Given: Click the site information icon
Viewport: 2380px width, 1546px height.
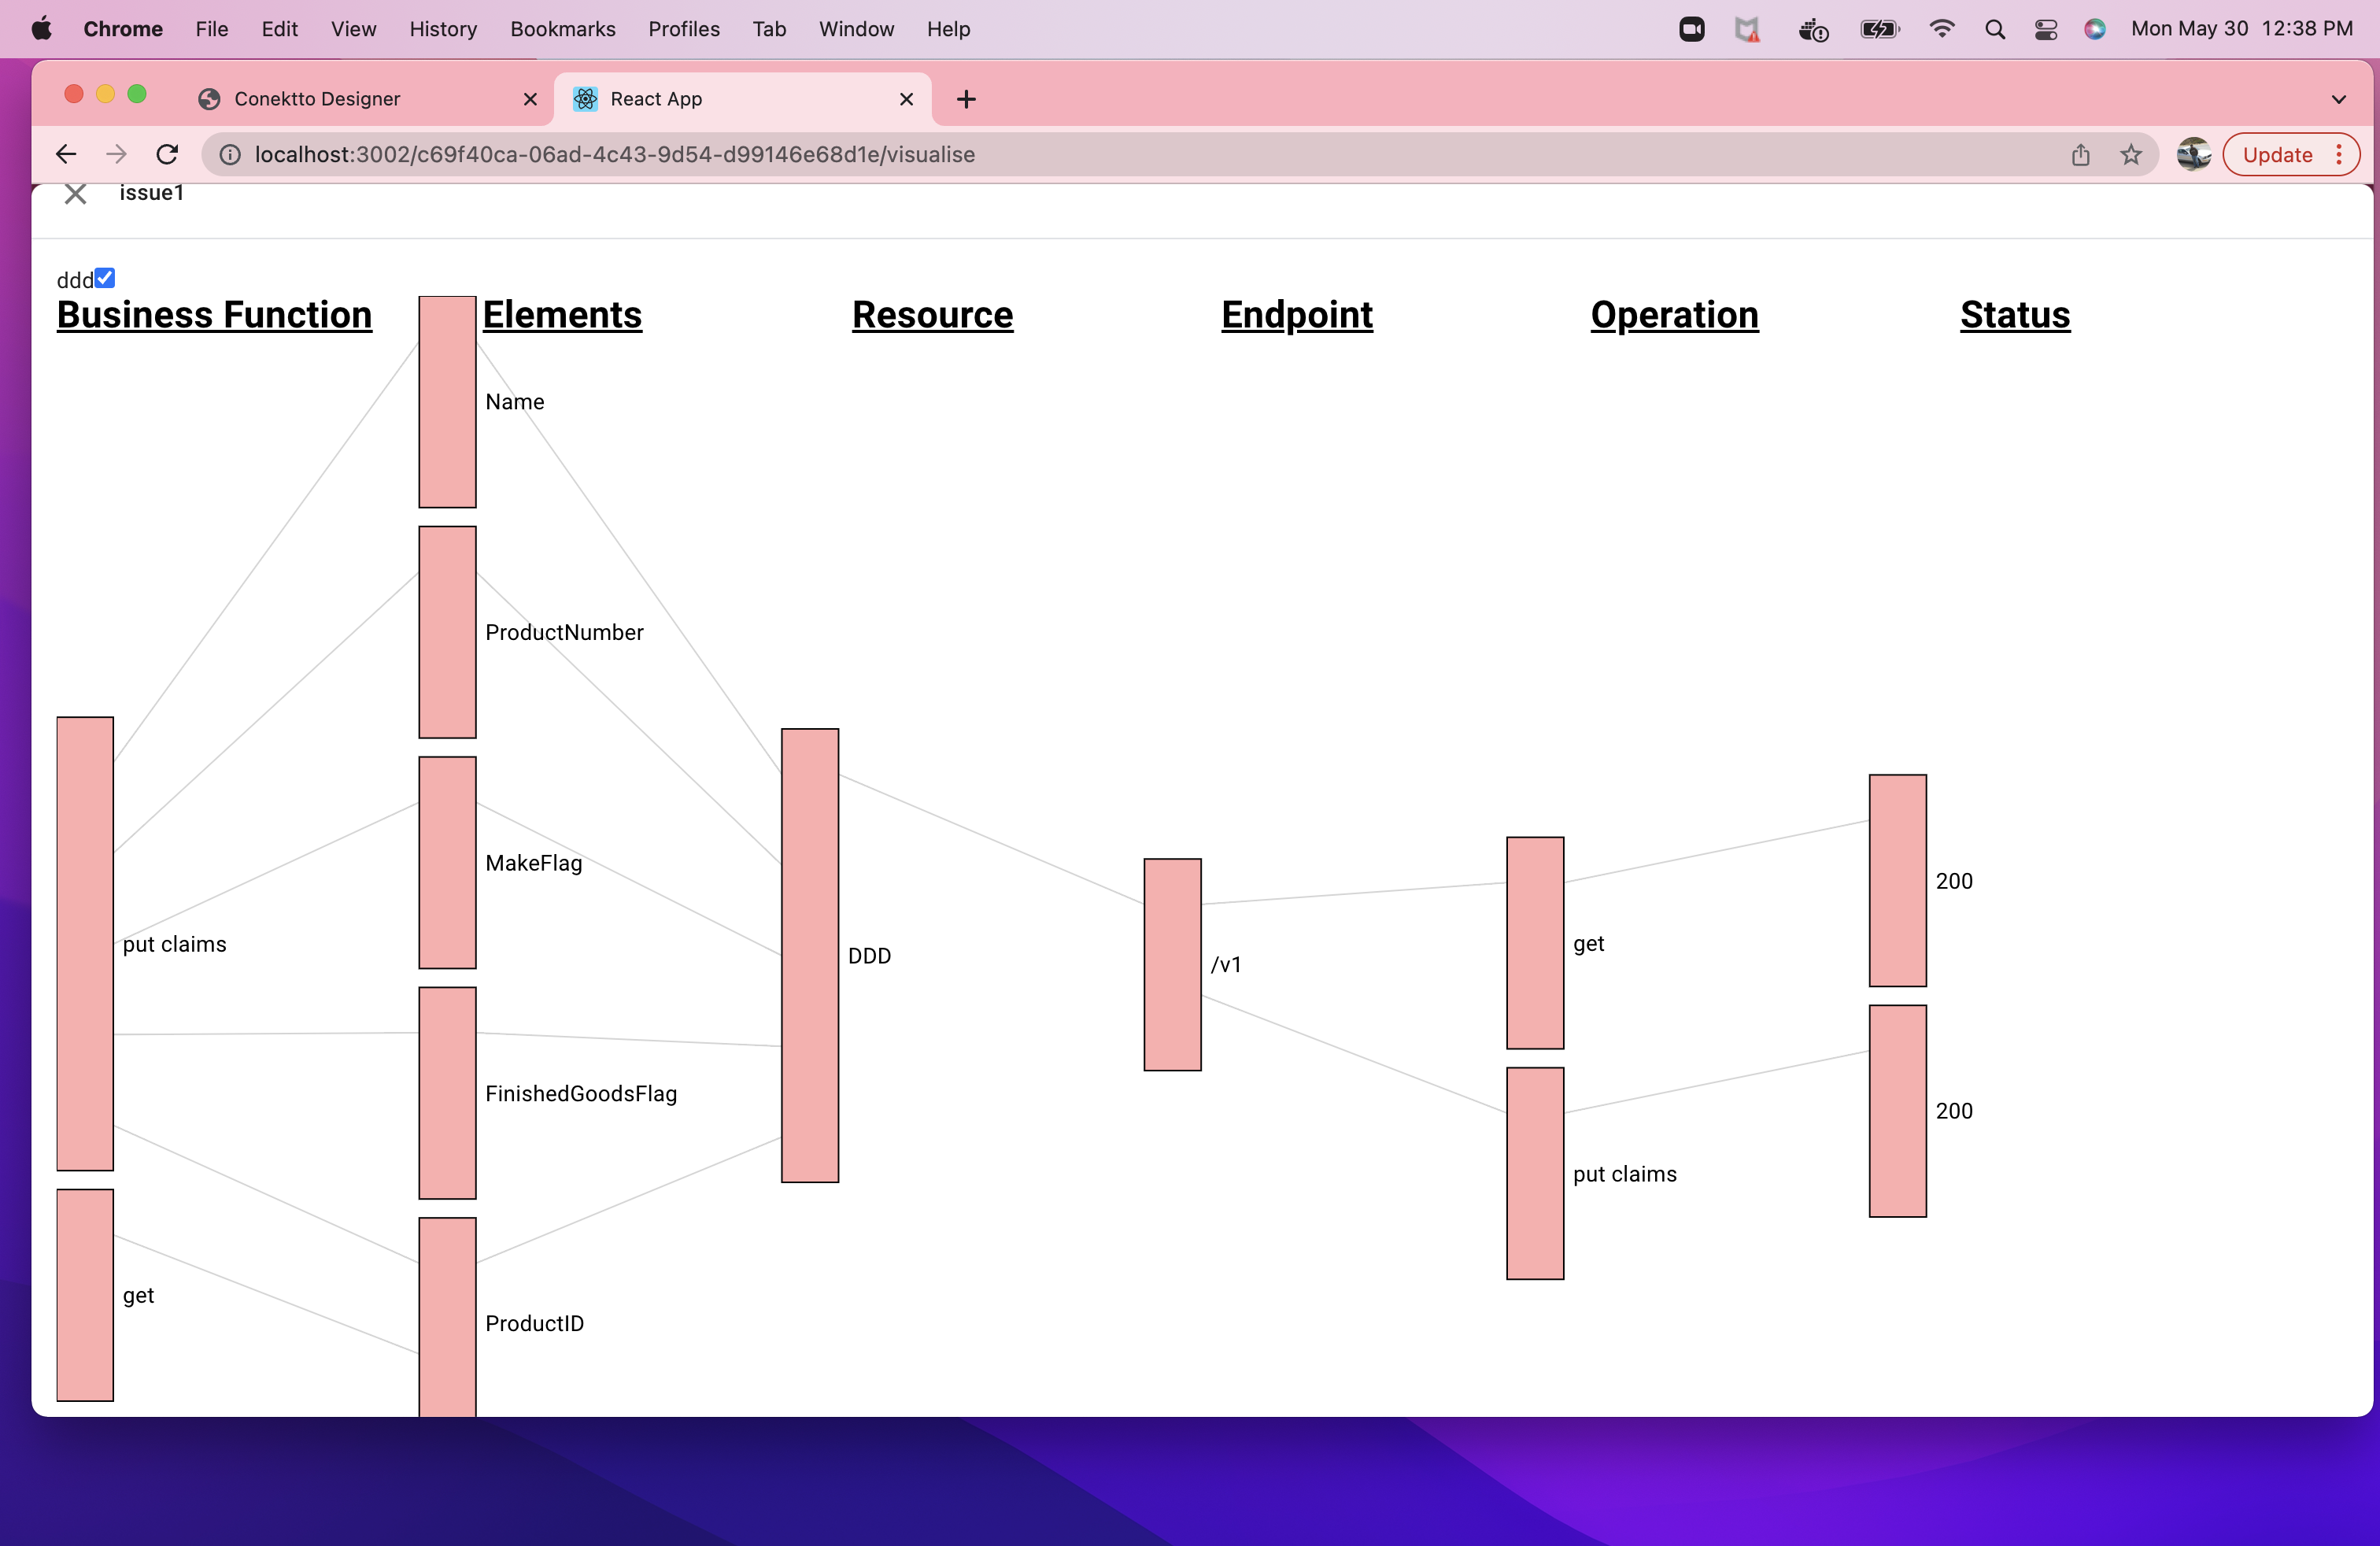Looking at the screenshot, I should pyautogui.click(x=230, y=154).
